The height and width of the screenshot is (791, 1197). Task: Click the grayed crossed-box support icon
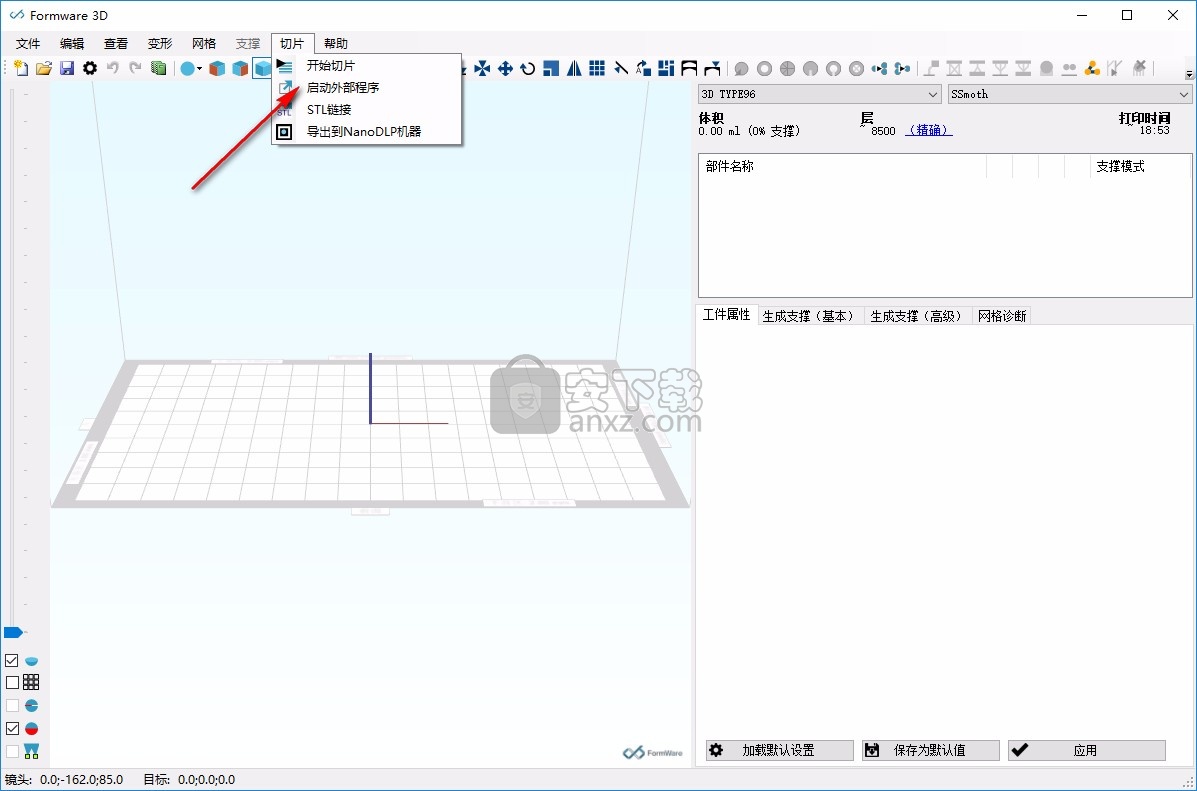(x=954, y=69)
